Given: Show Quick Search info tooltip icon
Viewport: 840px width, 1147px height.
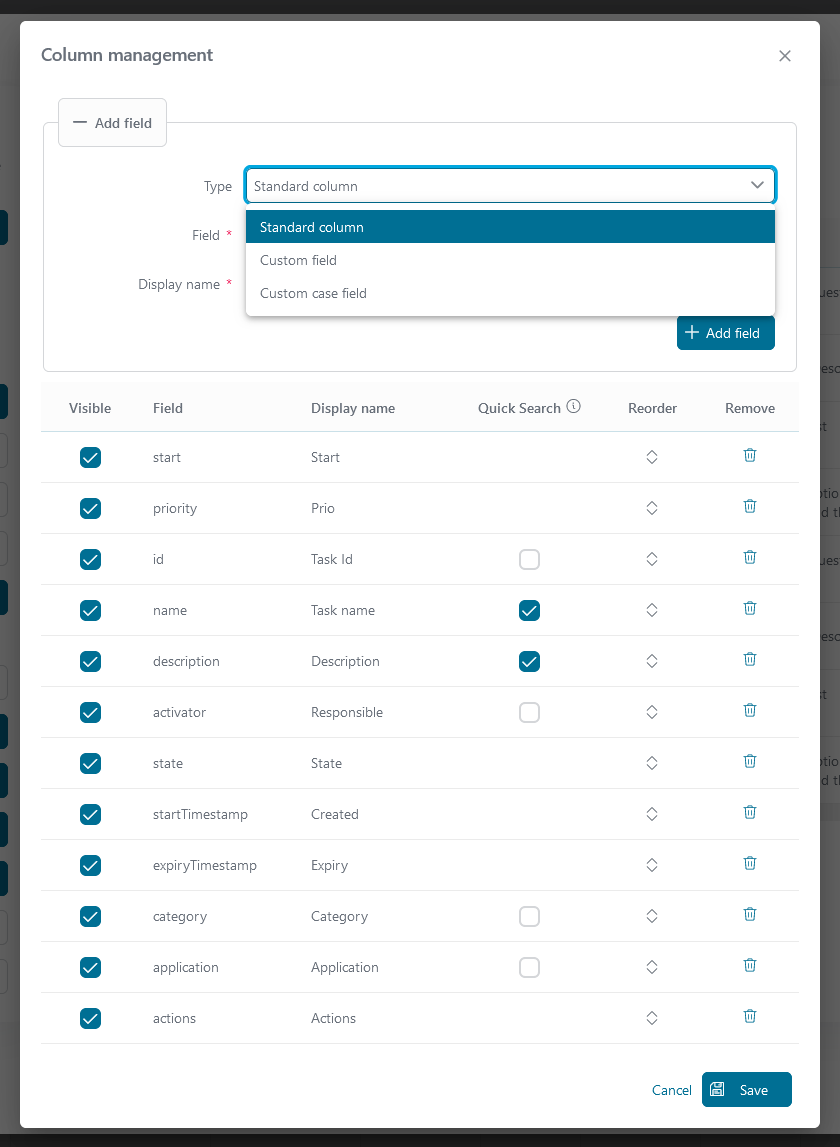Looking at the screenshot, I should [574, 407].
